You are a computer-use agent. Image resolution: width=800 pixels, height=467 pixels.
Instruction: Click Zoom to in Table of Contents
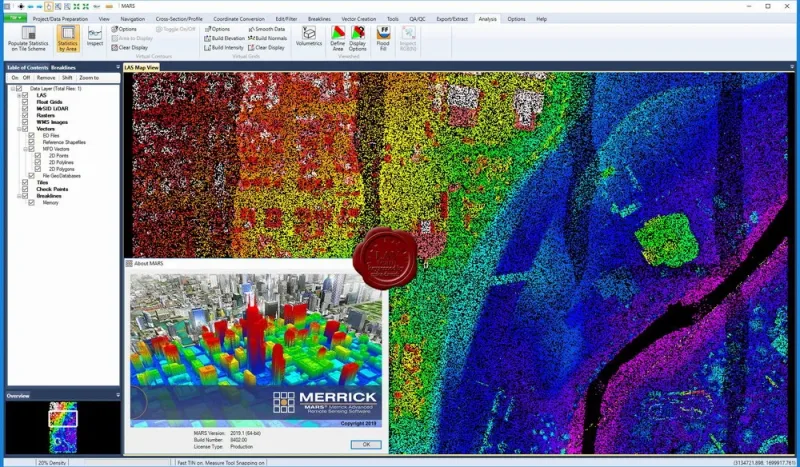[x=89, y=78]
